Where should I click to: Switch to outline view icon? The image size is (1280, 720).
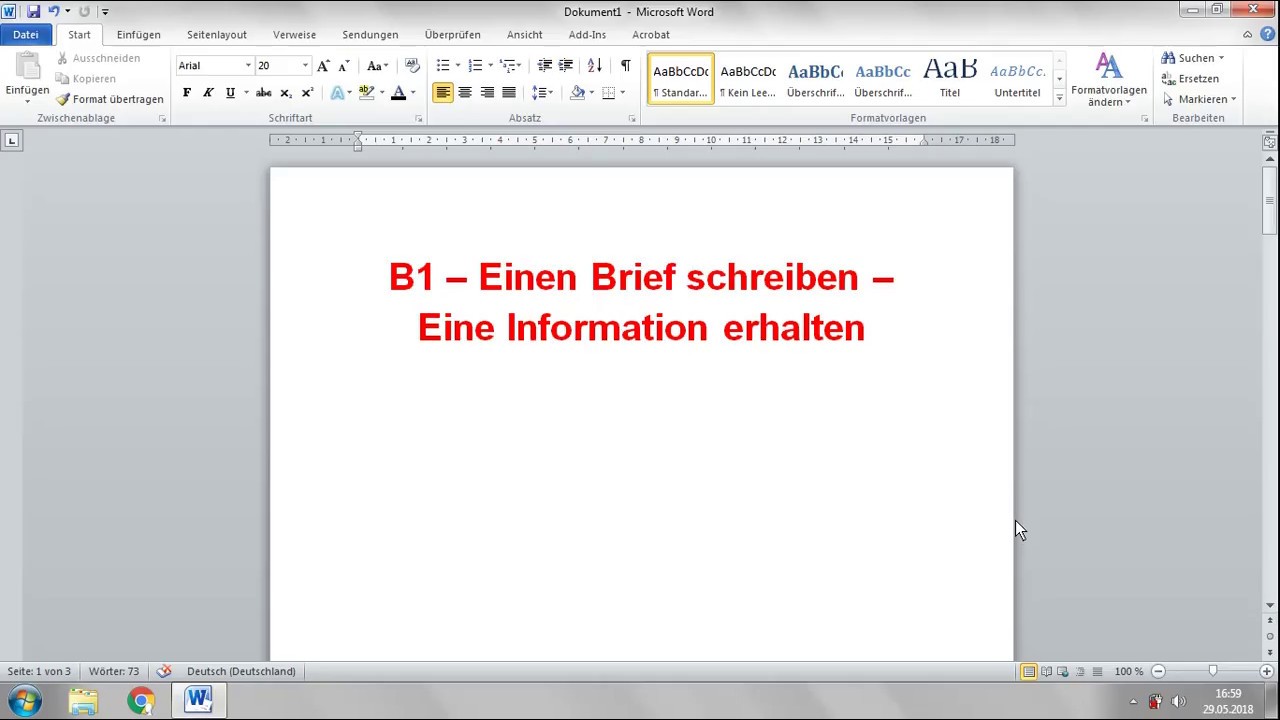[x=1079, y=671]
